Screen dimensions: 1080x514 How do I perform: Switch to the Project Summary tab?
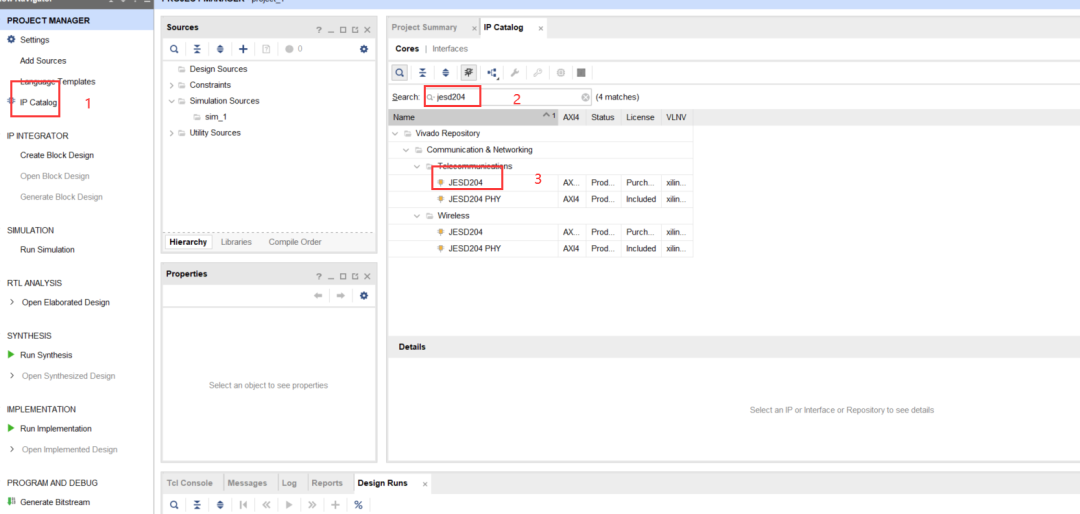424,28
